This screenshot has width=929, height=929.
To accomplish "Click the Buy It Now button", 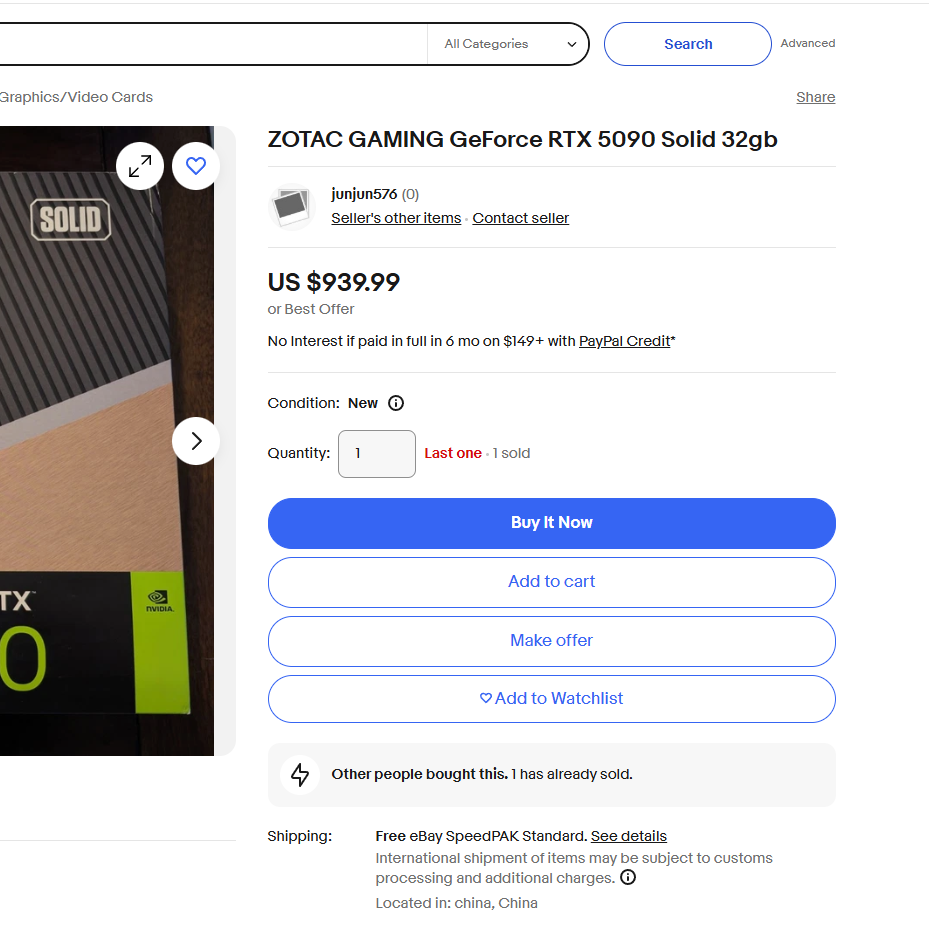I will (x=552, y=523).
